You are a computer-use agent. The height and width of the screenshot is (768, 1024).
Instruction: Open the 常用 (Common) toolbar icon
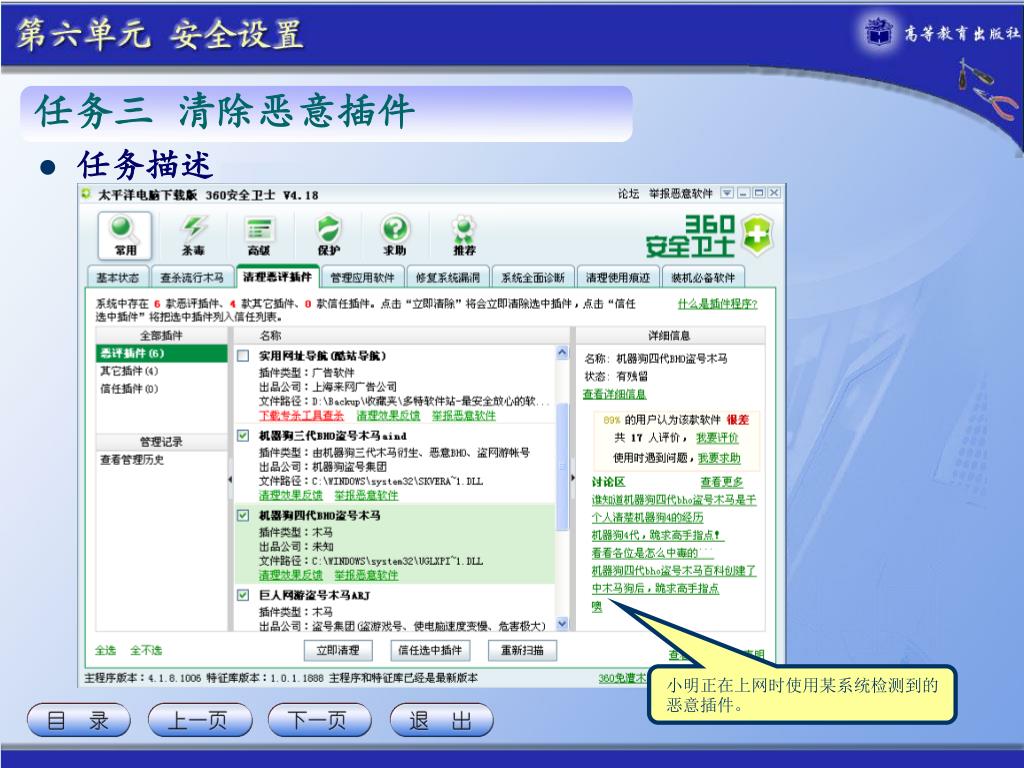click(x=125, y=235)
